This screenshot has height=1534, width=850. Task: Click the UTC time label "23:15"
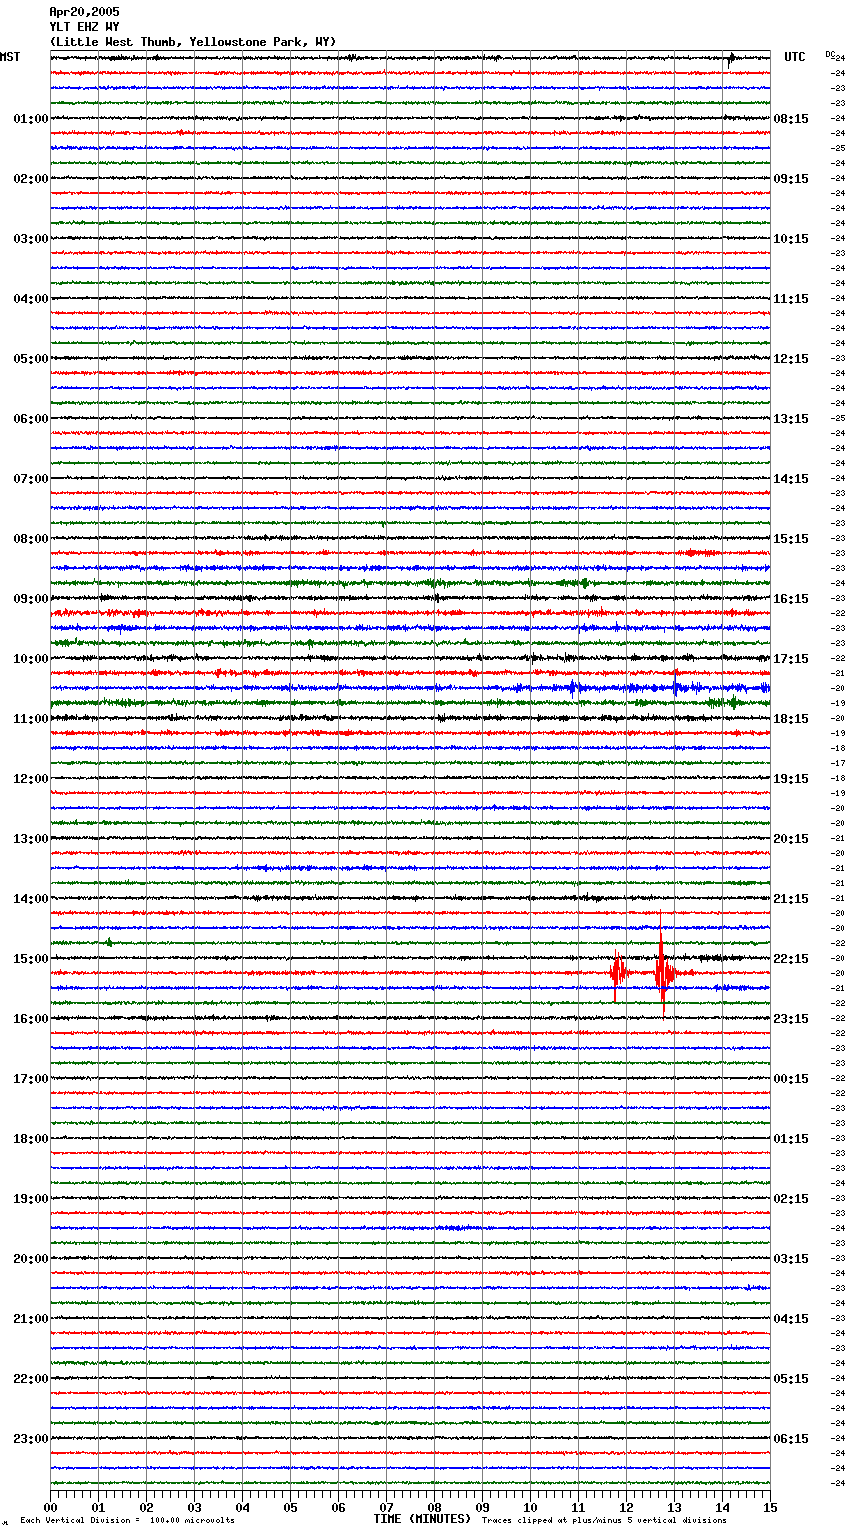(x=791, y=1019)
